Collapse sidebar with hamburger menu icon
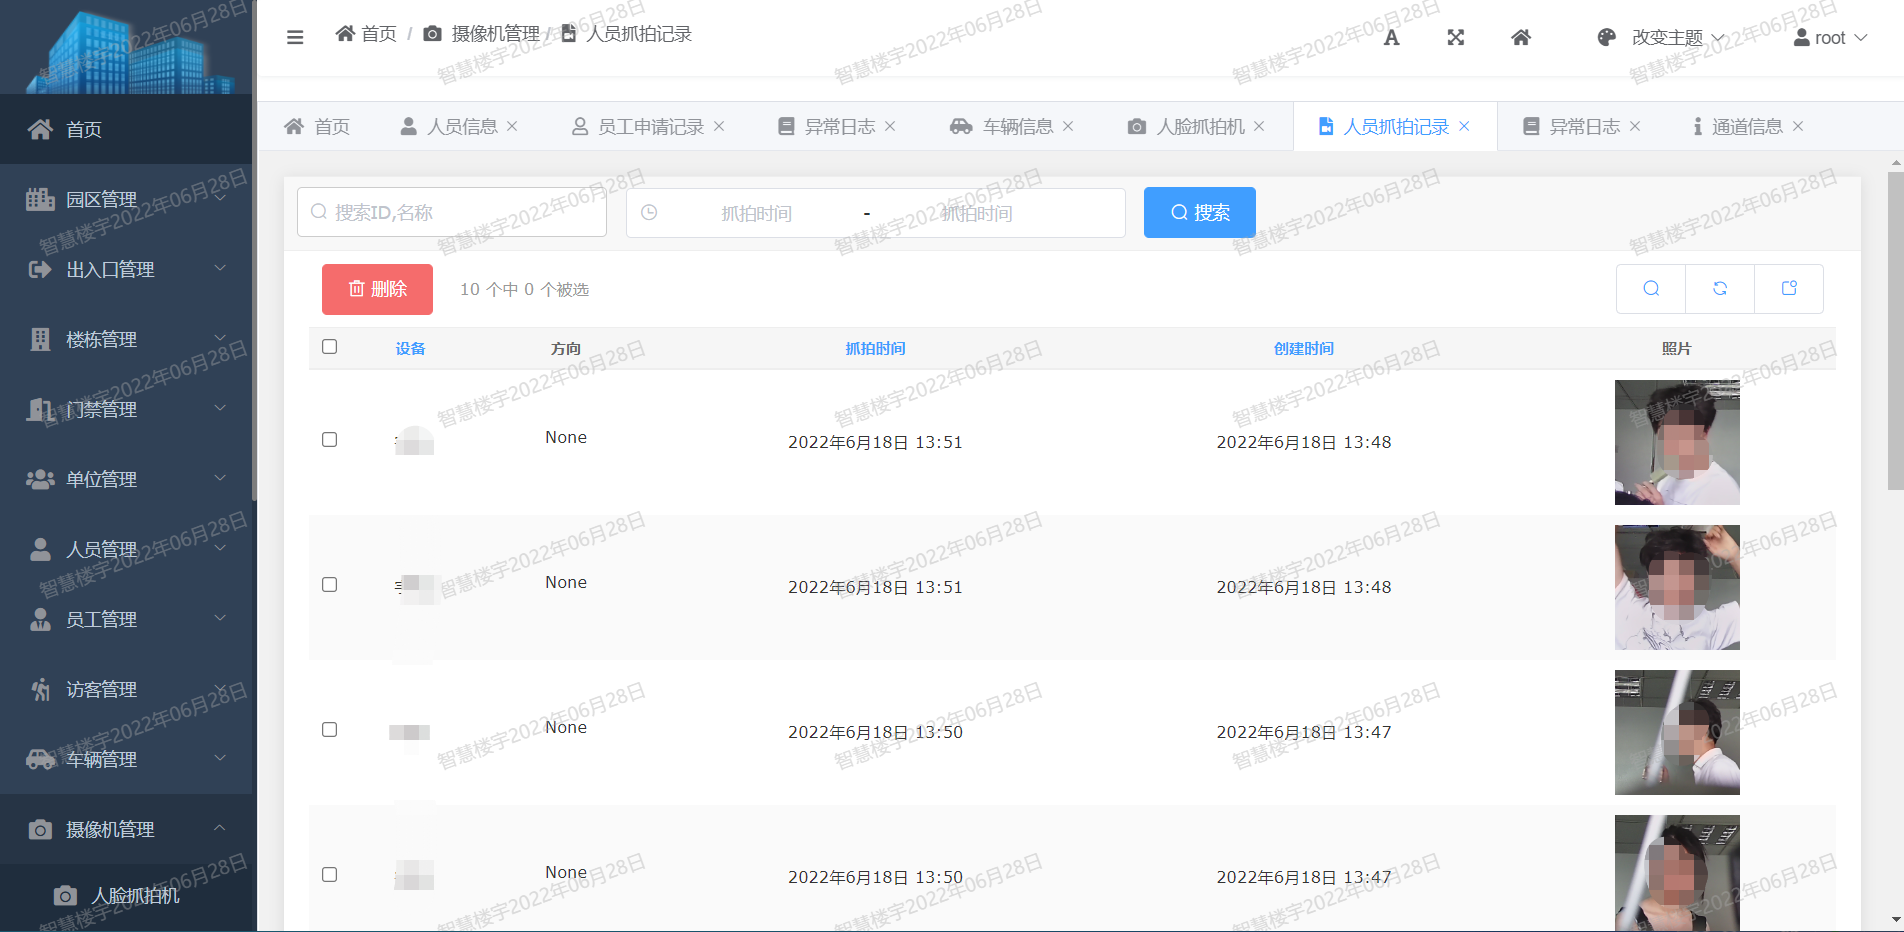This screenshot has width=1904, height=932. (295, 37)
